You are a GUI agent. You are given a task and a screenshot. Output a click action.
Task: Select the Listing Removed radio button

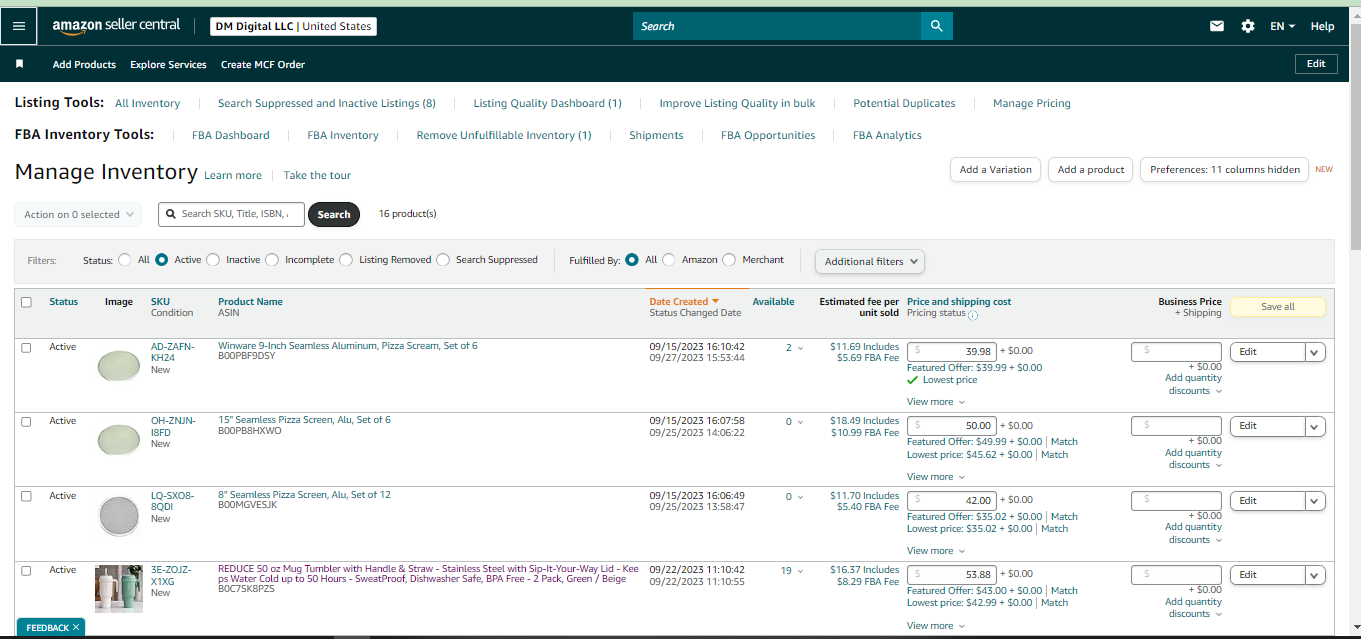coord(346,260)
